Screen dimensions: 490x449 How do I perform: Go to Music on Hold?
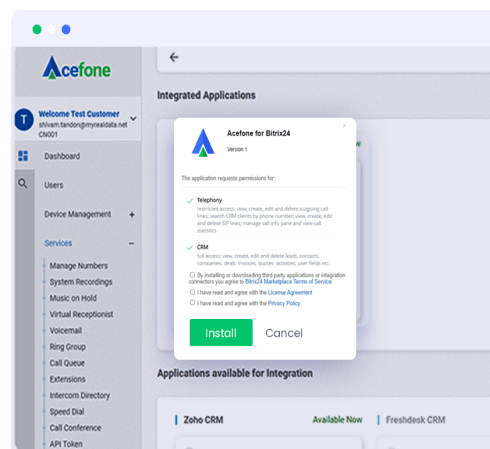click(73, 298)
